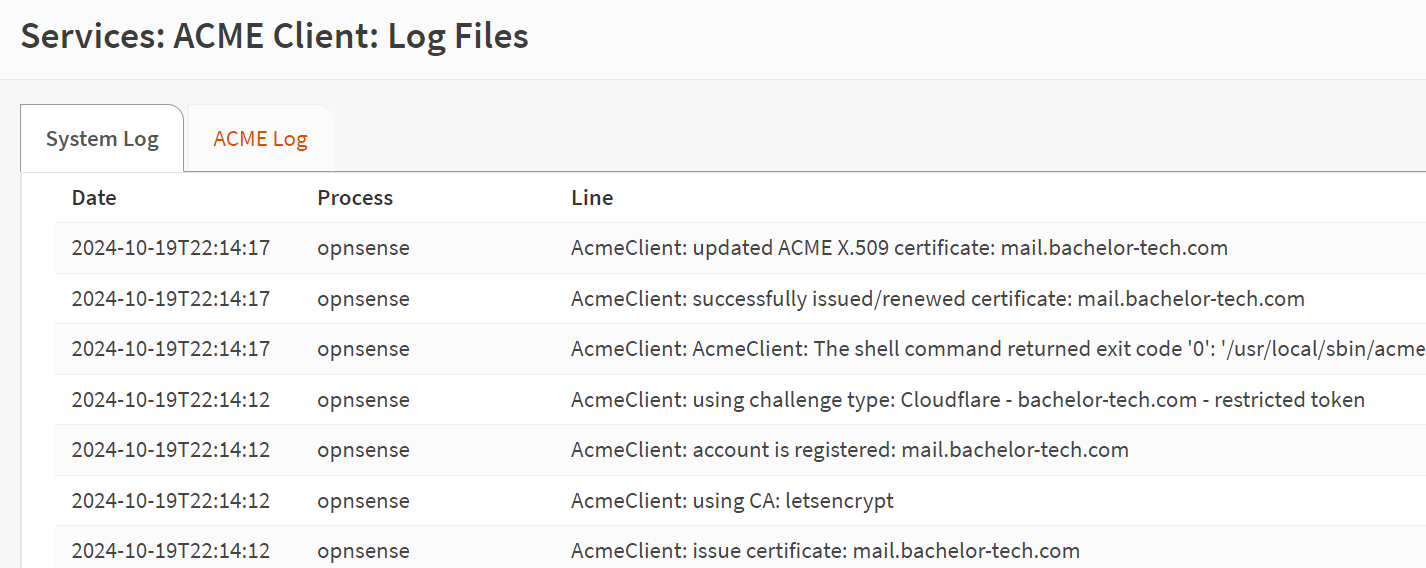1426x568 pixels.
Task: Select the updated ACME X.509 certificate log line
Action: (x=741, y=248)
